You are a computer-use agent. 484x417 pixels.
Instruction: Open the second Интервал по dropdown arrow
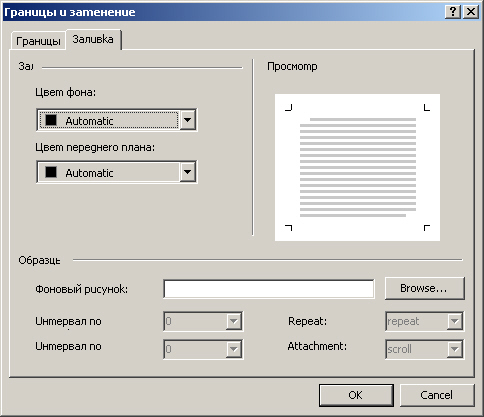click(234, 349)
